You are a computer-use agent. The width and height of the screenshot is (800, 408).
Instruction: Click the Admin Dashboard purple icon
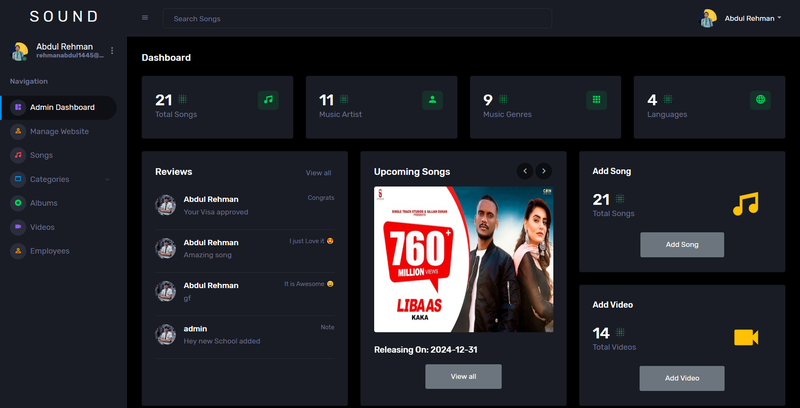pyautogui.click(x=18, y=108)
